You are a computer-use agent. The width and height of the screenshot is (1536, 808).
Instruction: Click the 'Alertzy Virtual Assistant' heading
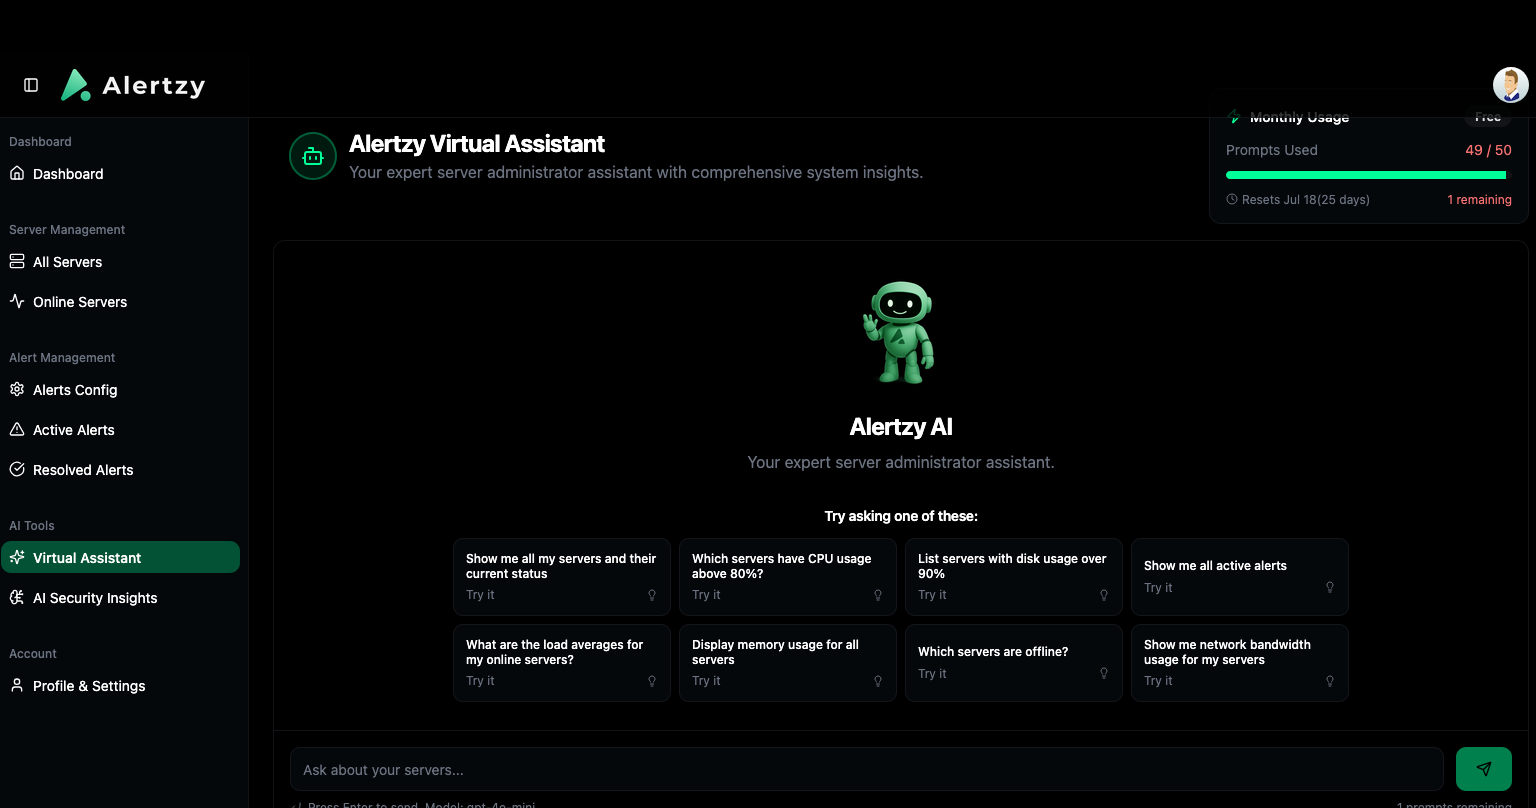click(477, 144)
